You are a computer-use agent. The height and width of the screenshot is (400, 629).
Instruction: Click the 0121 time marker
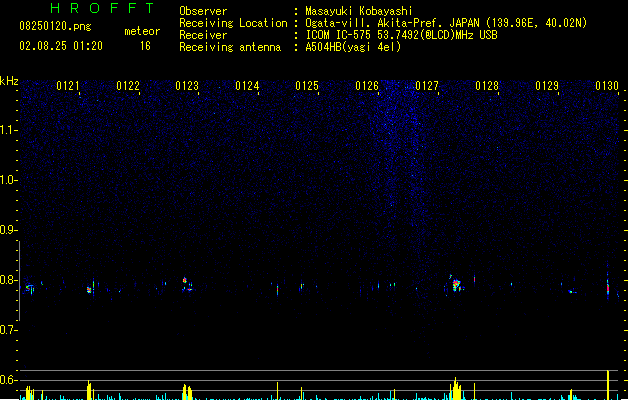pyautogui.click(x=68, y=86)
